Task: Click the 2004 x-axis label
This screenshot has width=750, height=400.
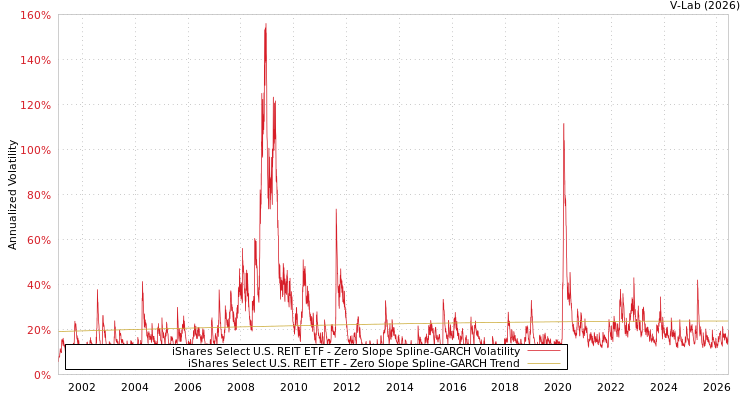Action: pyautogui.click(x=135, y=387)
